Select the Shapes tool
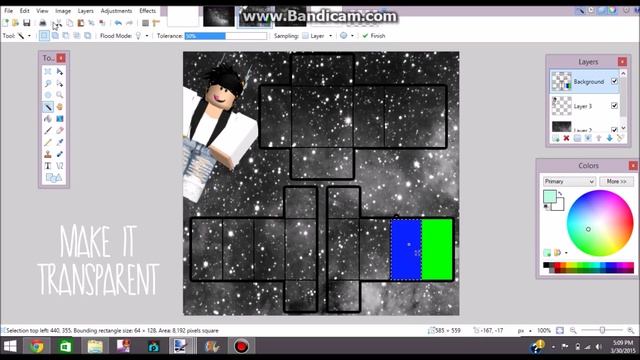The height and width of the screenshot is (360, 640). [x=53, y=178]
